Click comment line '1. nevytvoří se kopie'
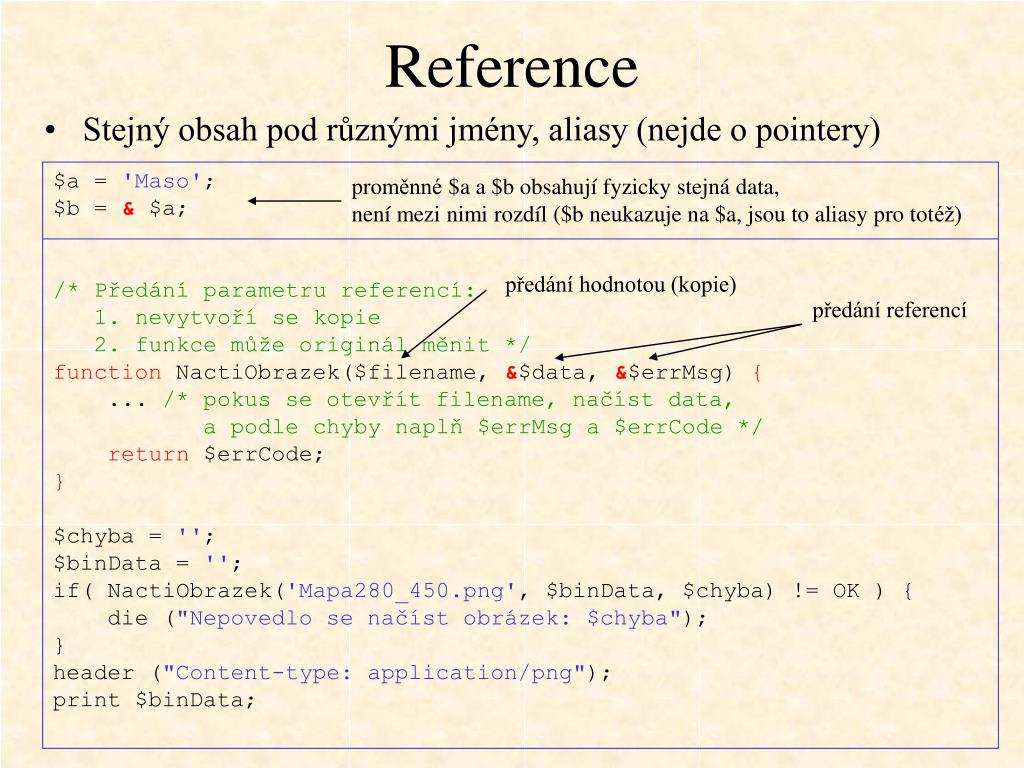This screenshot has height=768, width=1024. coord(237,318)
